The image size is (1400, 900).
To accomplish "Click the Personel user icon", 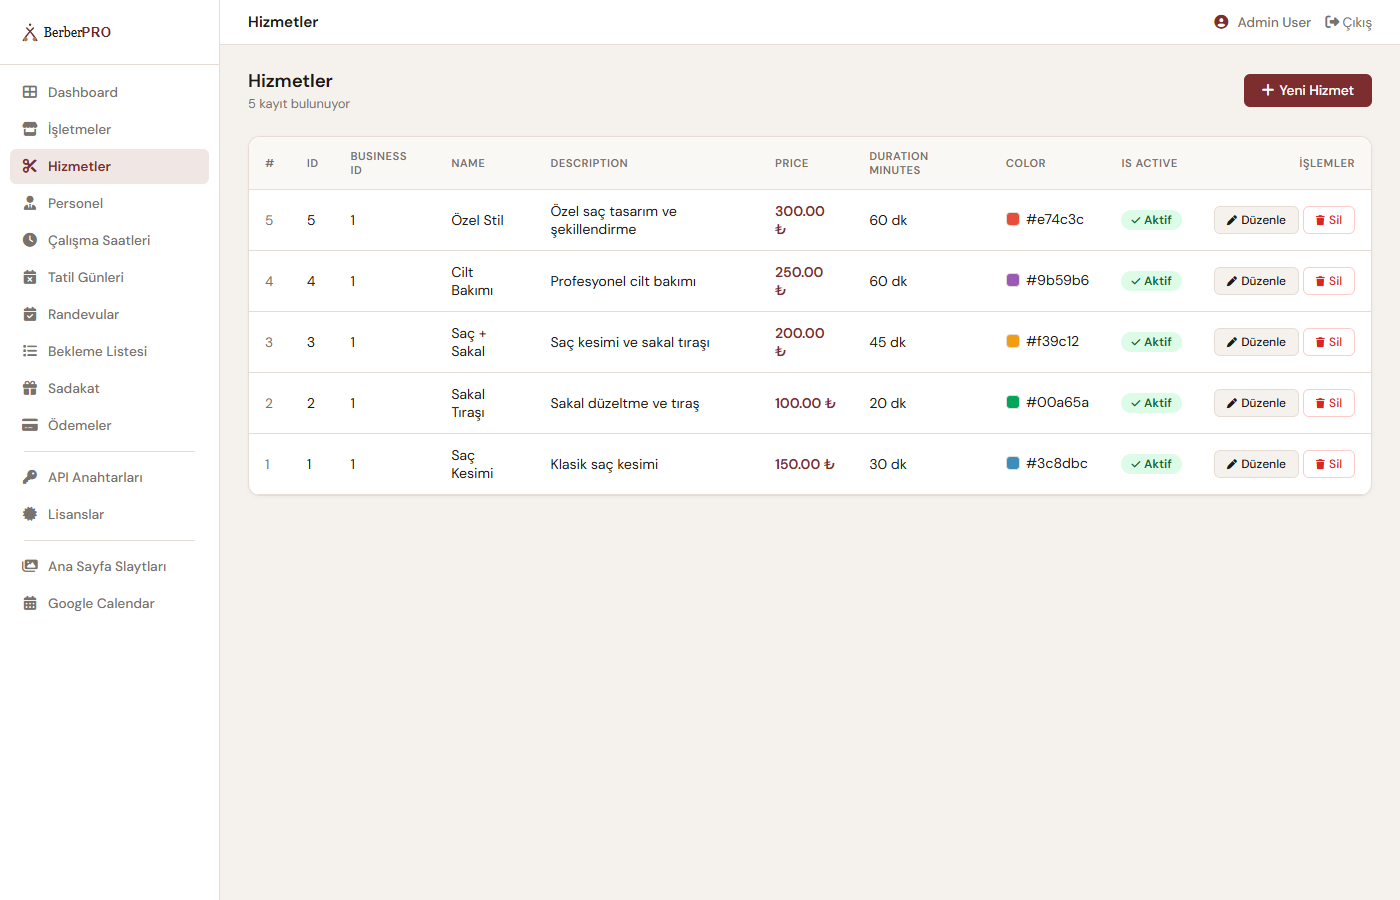I will 30,203.
